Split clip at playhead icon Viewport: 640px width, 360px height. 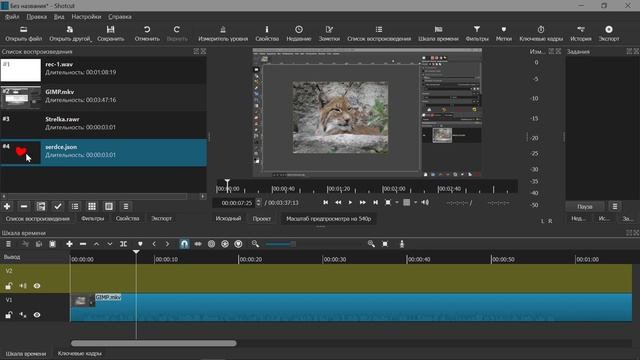[x=123, y=244]
